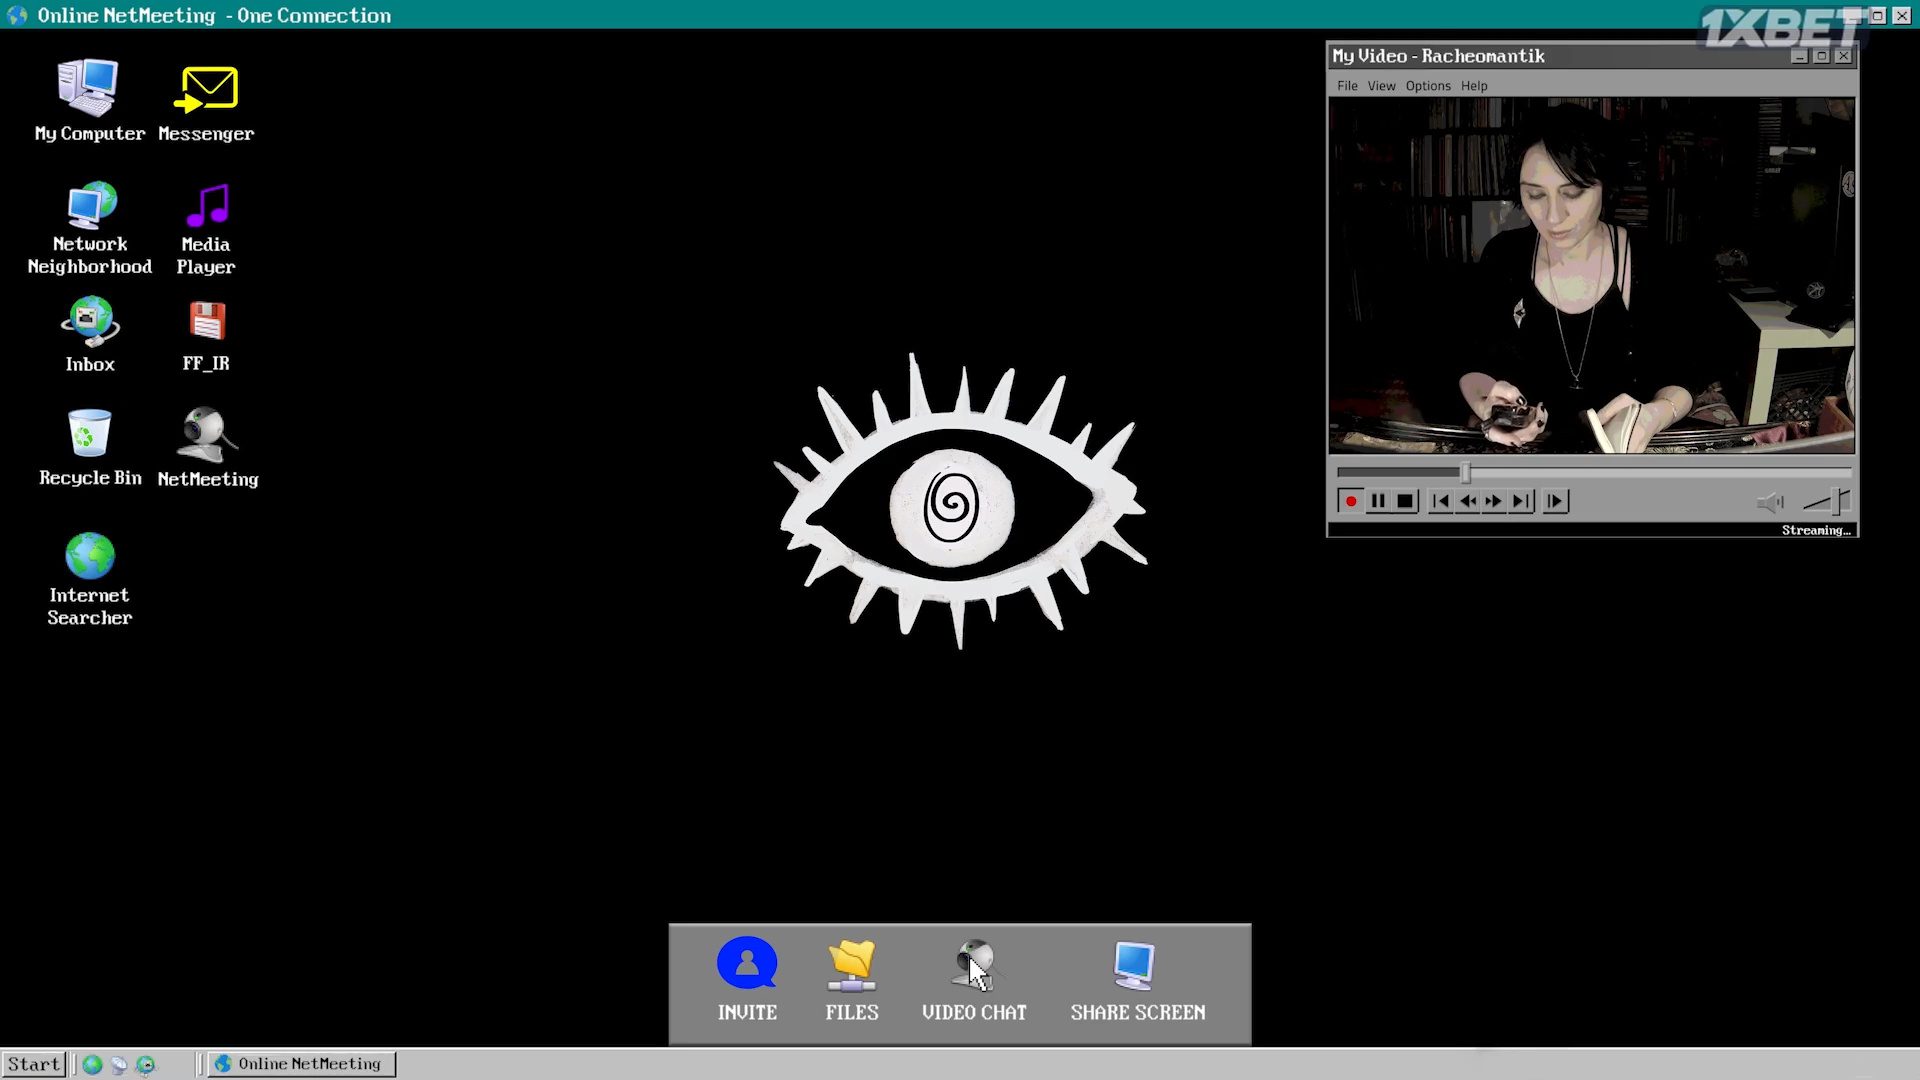
Task: Open the View menu in My Video window
Action: [1381, 86]
